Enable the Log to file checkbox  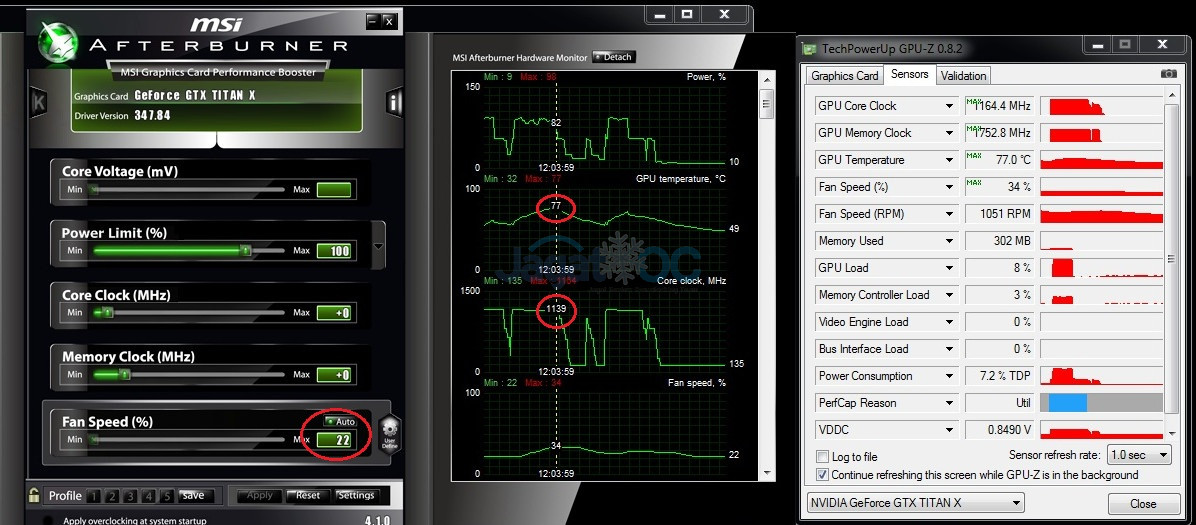coord(823,457)
